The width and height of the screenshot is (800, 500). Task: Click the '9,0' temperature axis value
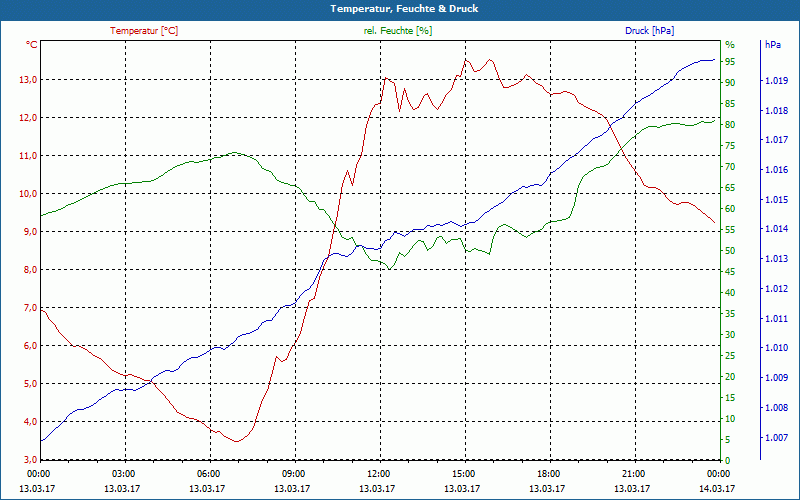[x=31, y=232]
